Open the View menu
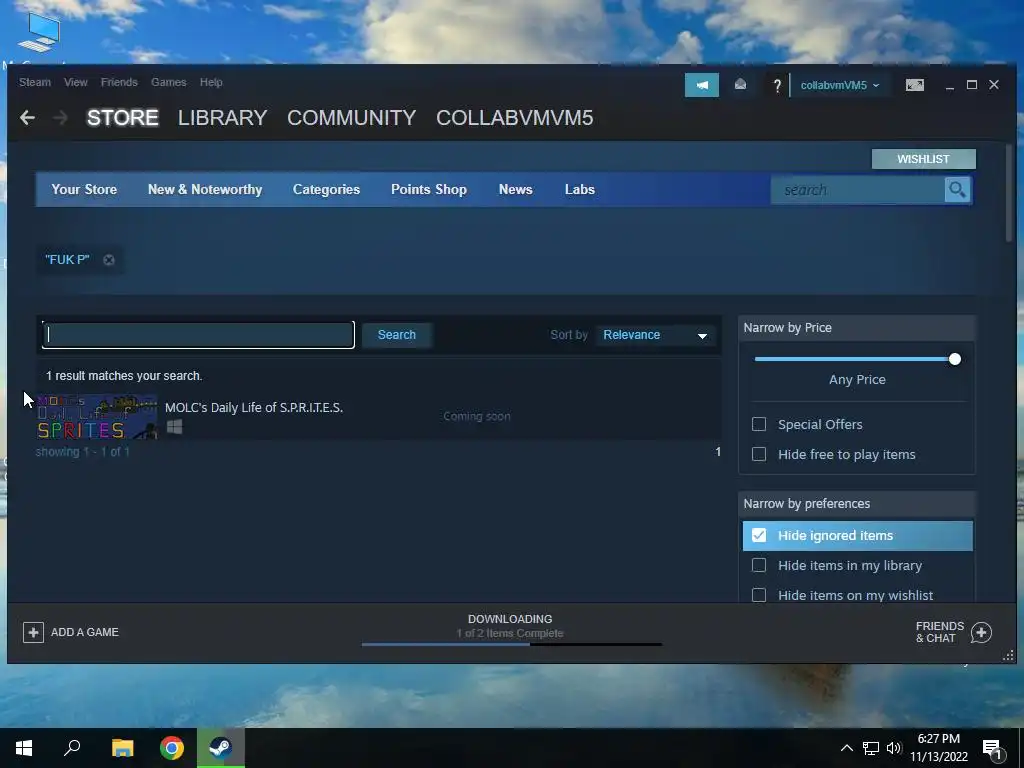1024x768 pixels. [x=76, y=82]
